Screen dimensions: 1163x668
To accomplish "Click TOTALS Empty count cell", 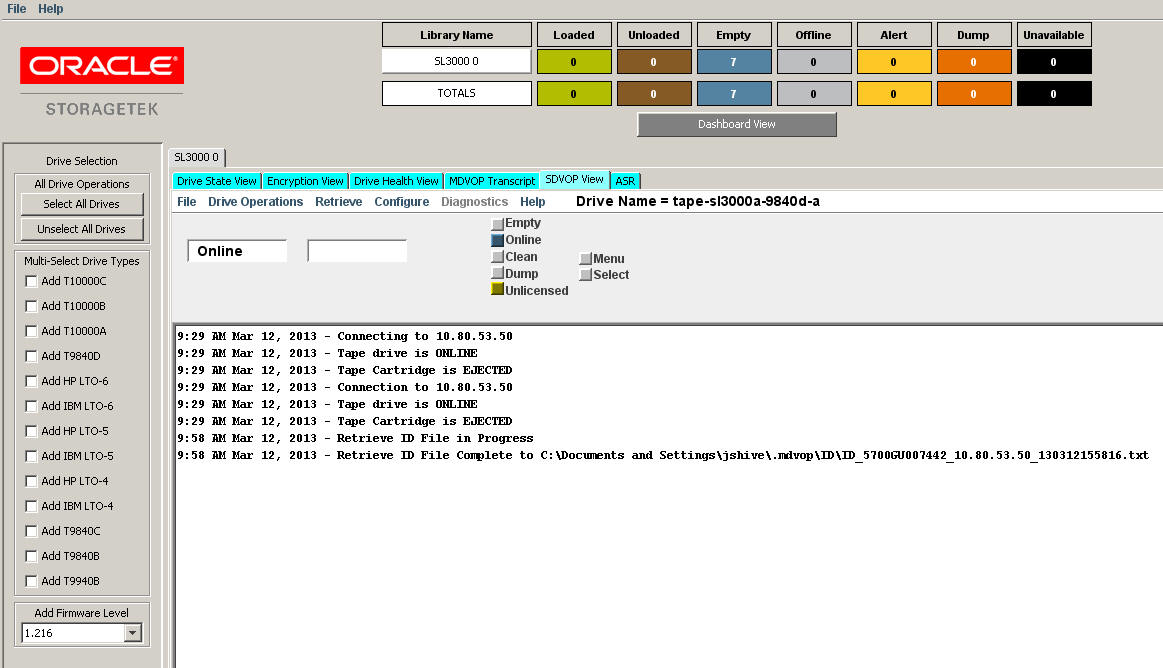I will pos(734,94).
